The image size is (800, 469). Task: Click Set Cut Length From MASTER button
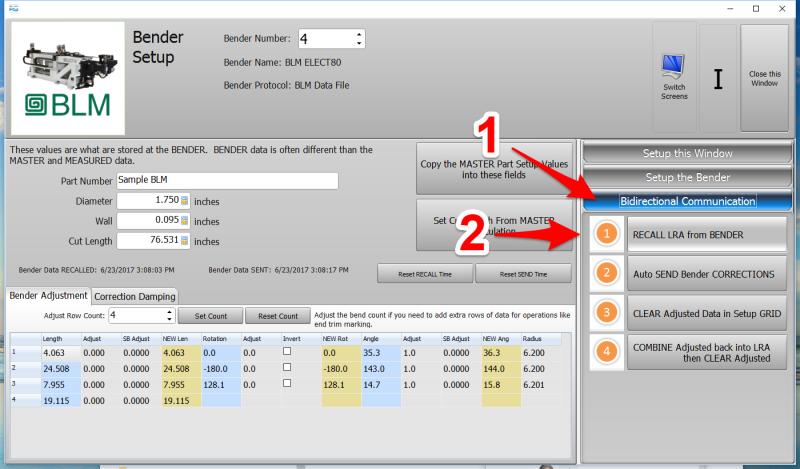pyautogui.click(x=494, y=225)
